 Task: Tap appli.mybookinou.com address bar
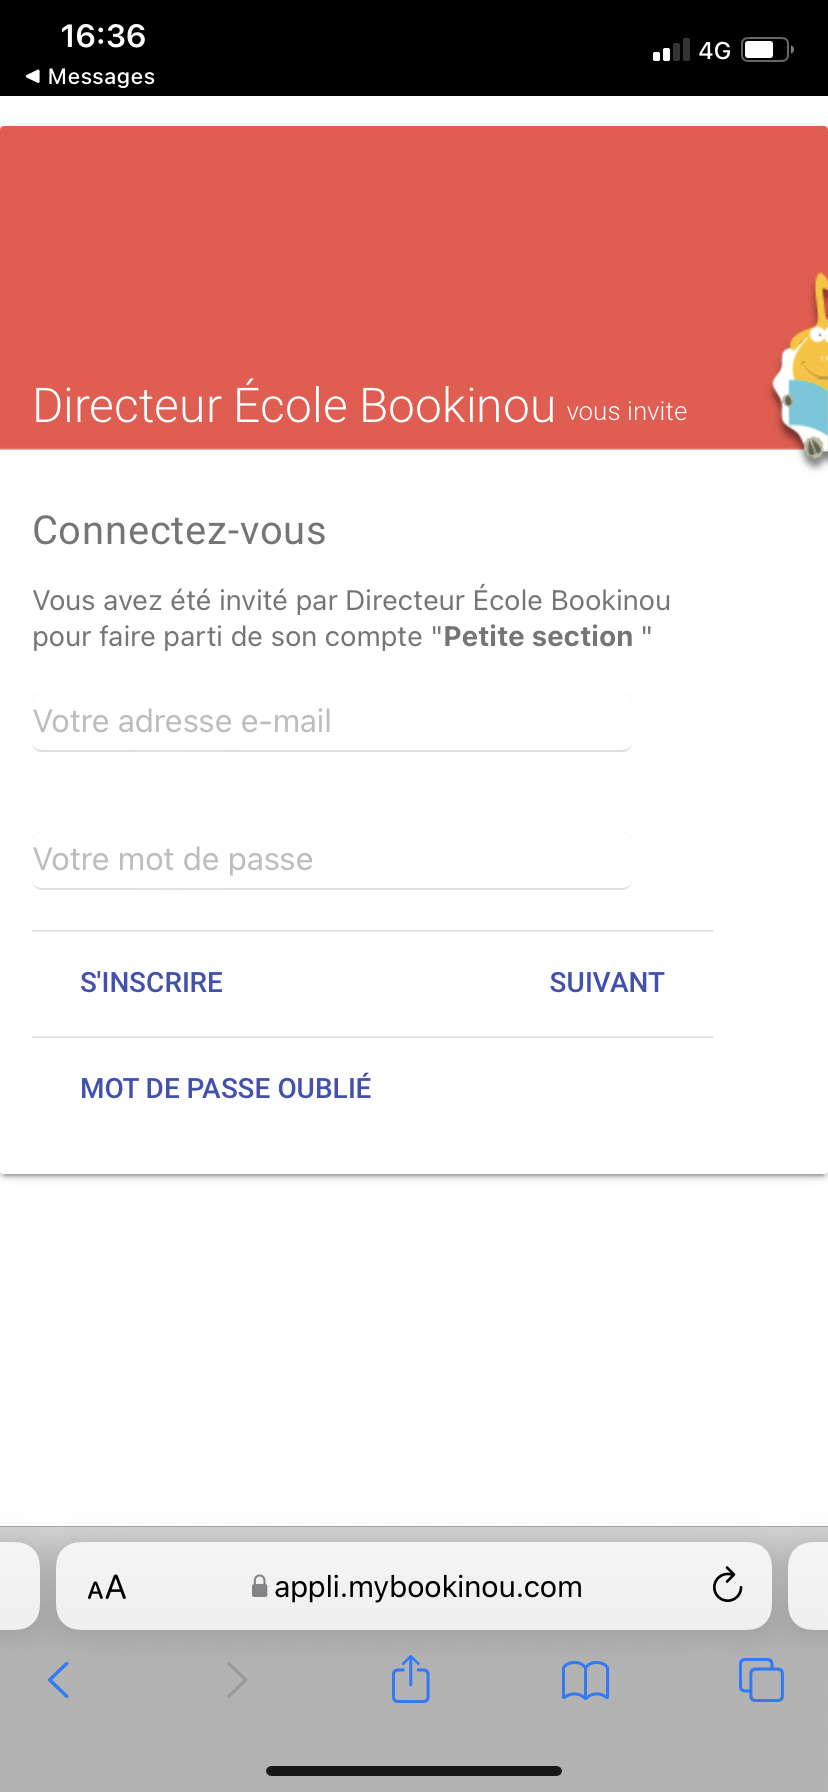(414, 1586)
